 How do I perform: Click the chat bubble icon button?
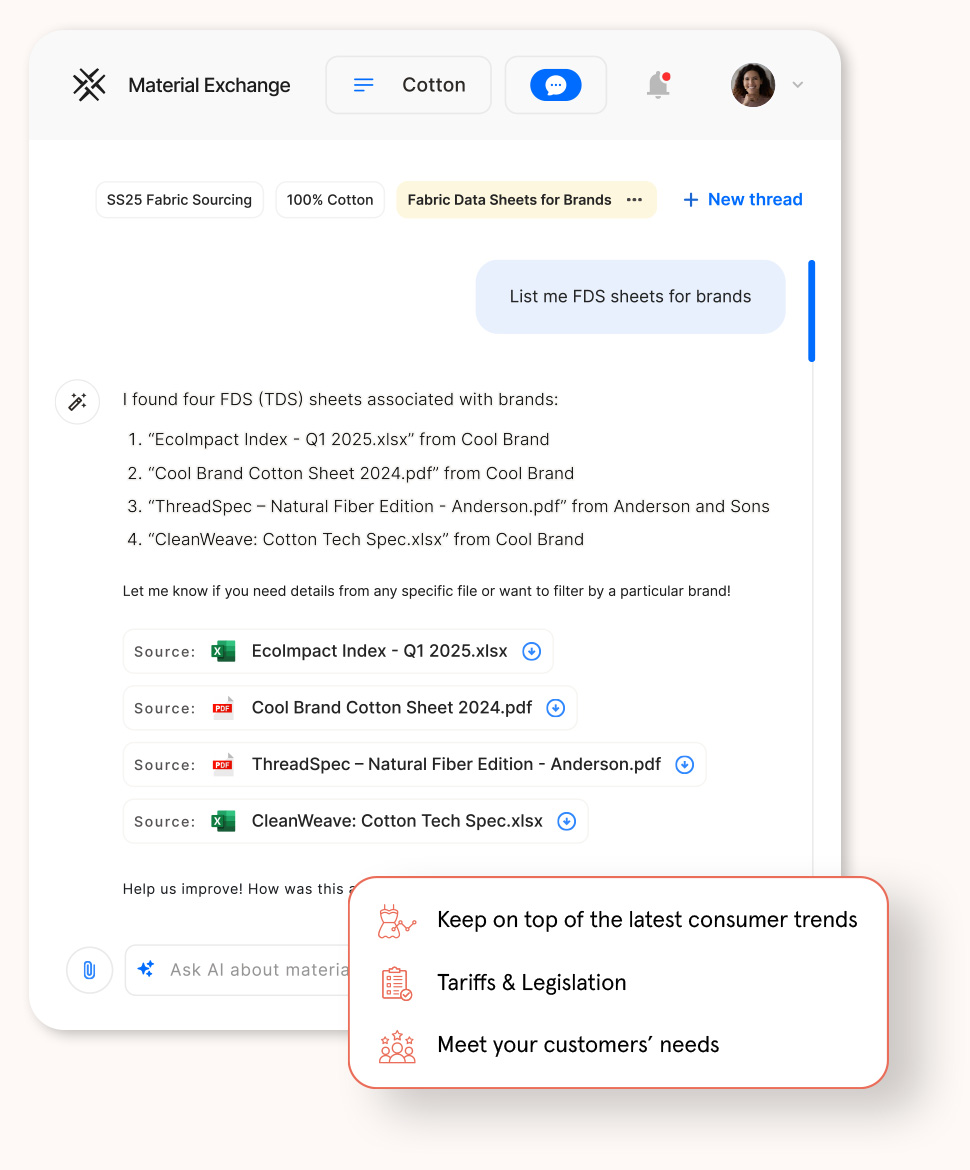pos(556,85)
